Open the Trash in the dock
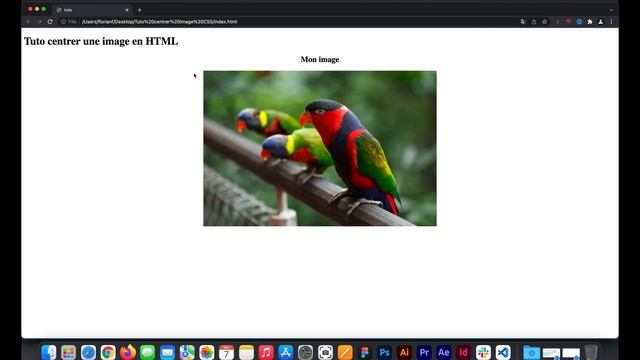The width and height of the screenshot is (640, 360). (591, 352)
